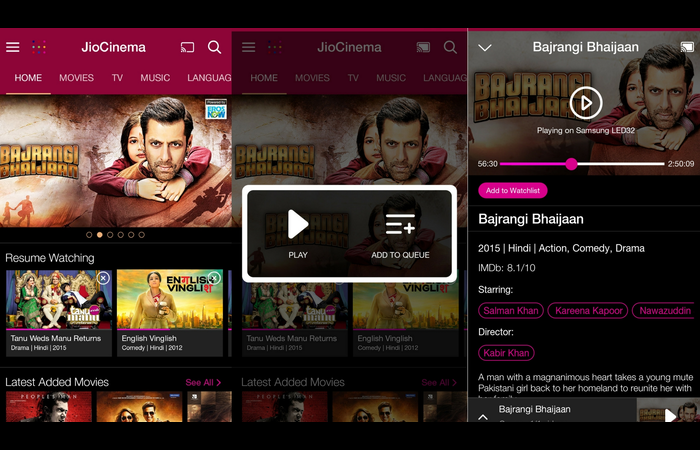Click total duration 2:50:09
Screen dimensions: 700x450
(681, 164)
